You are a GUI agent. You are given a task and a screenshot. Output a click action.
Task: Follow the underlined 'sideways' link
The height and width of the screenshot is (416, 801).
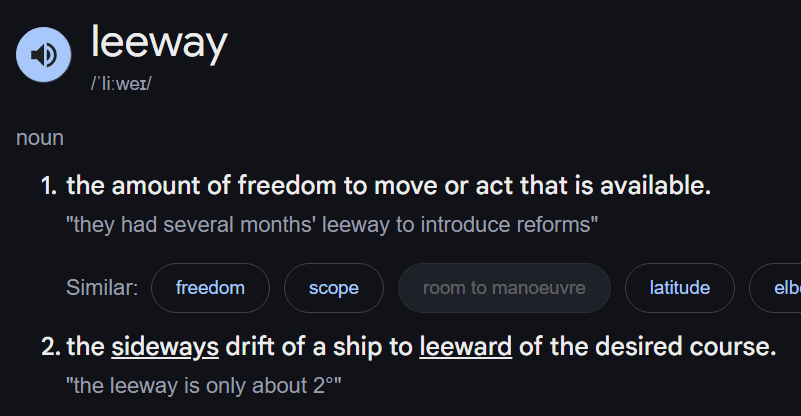click(165, 346)
